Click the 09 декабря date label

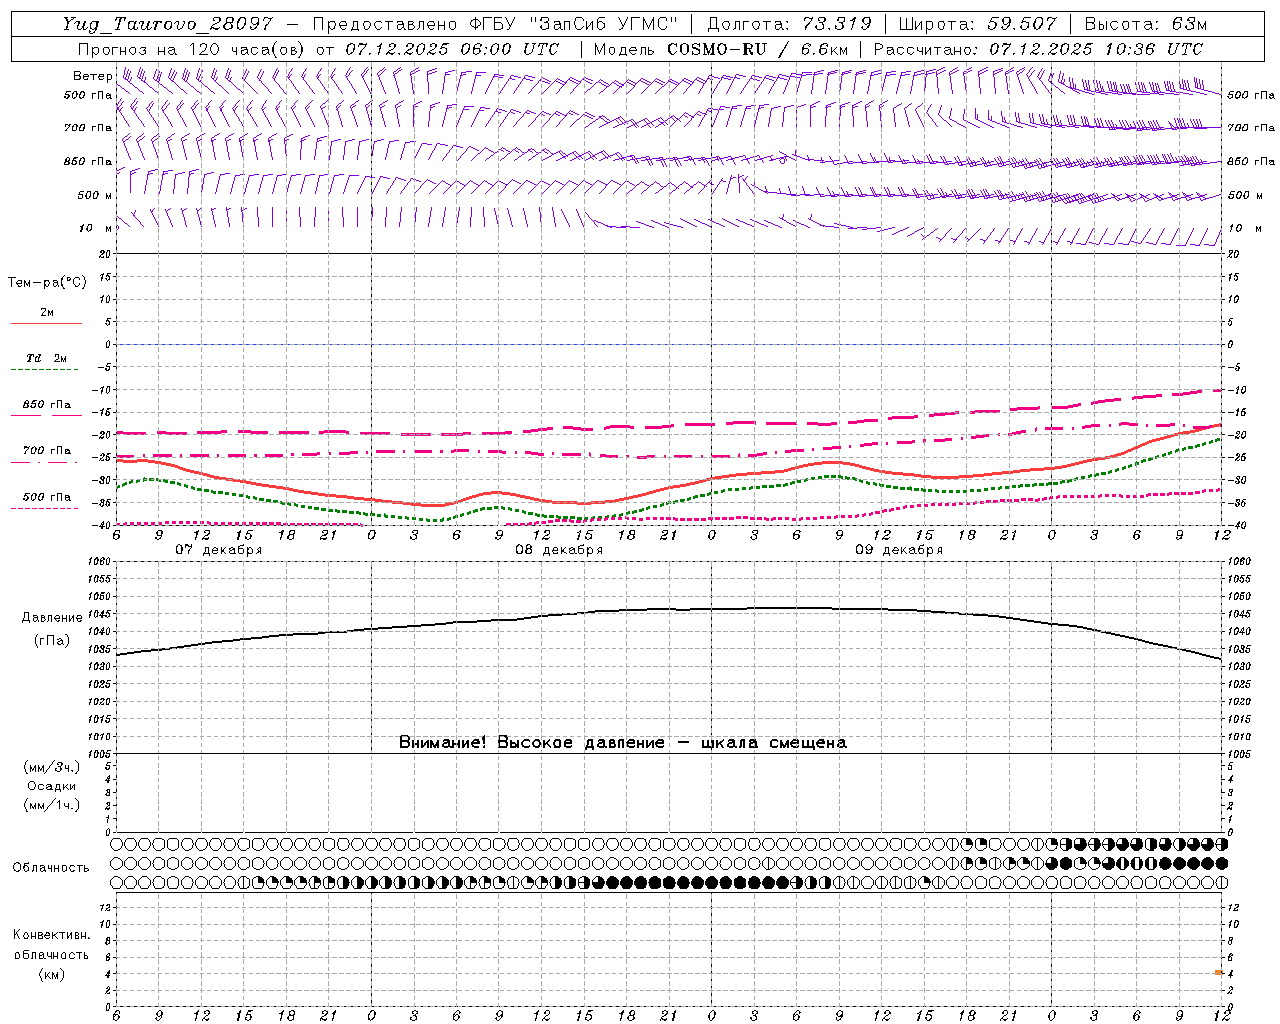coord(899,550)
